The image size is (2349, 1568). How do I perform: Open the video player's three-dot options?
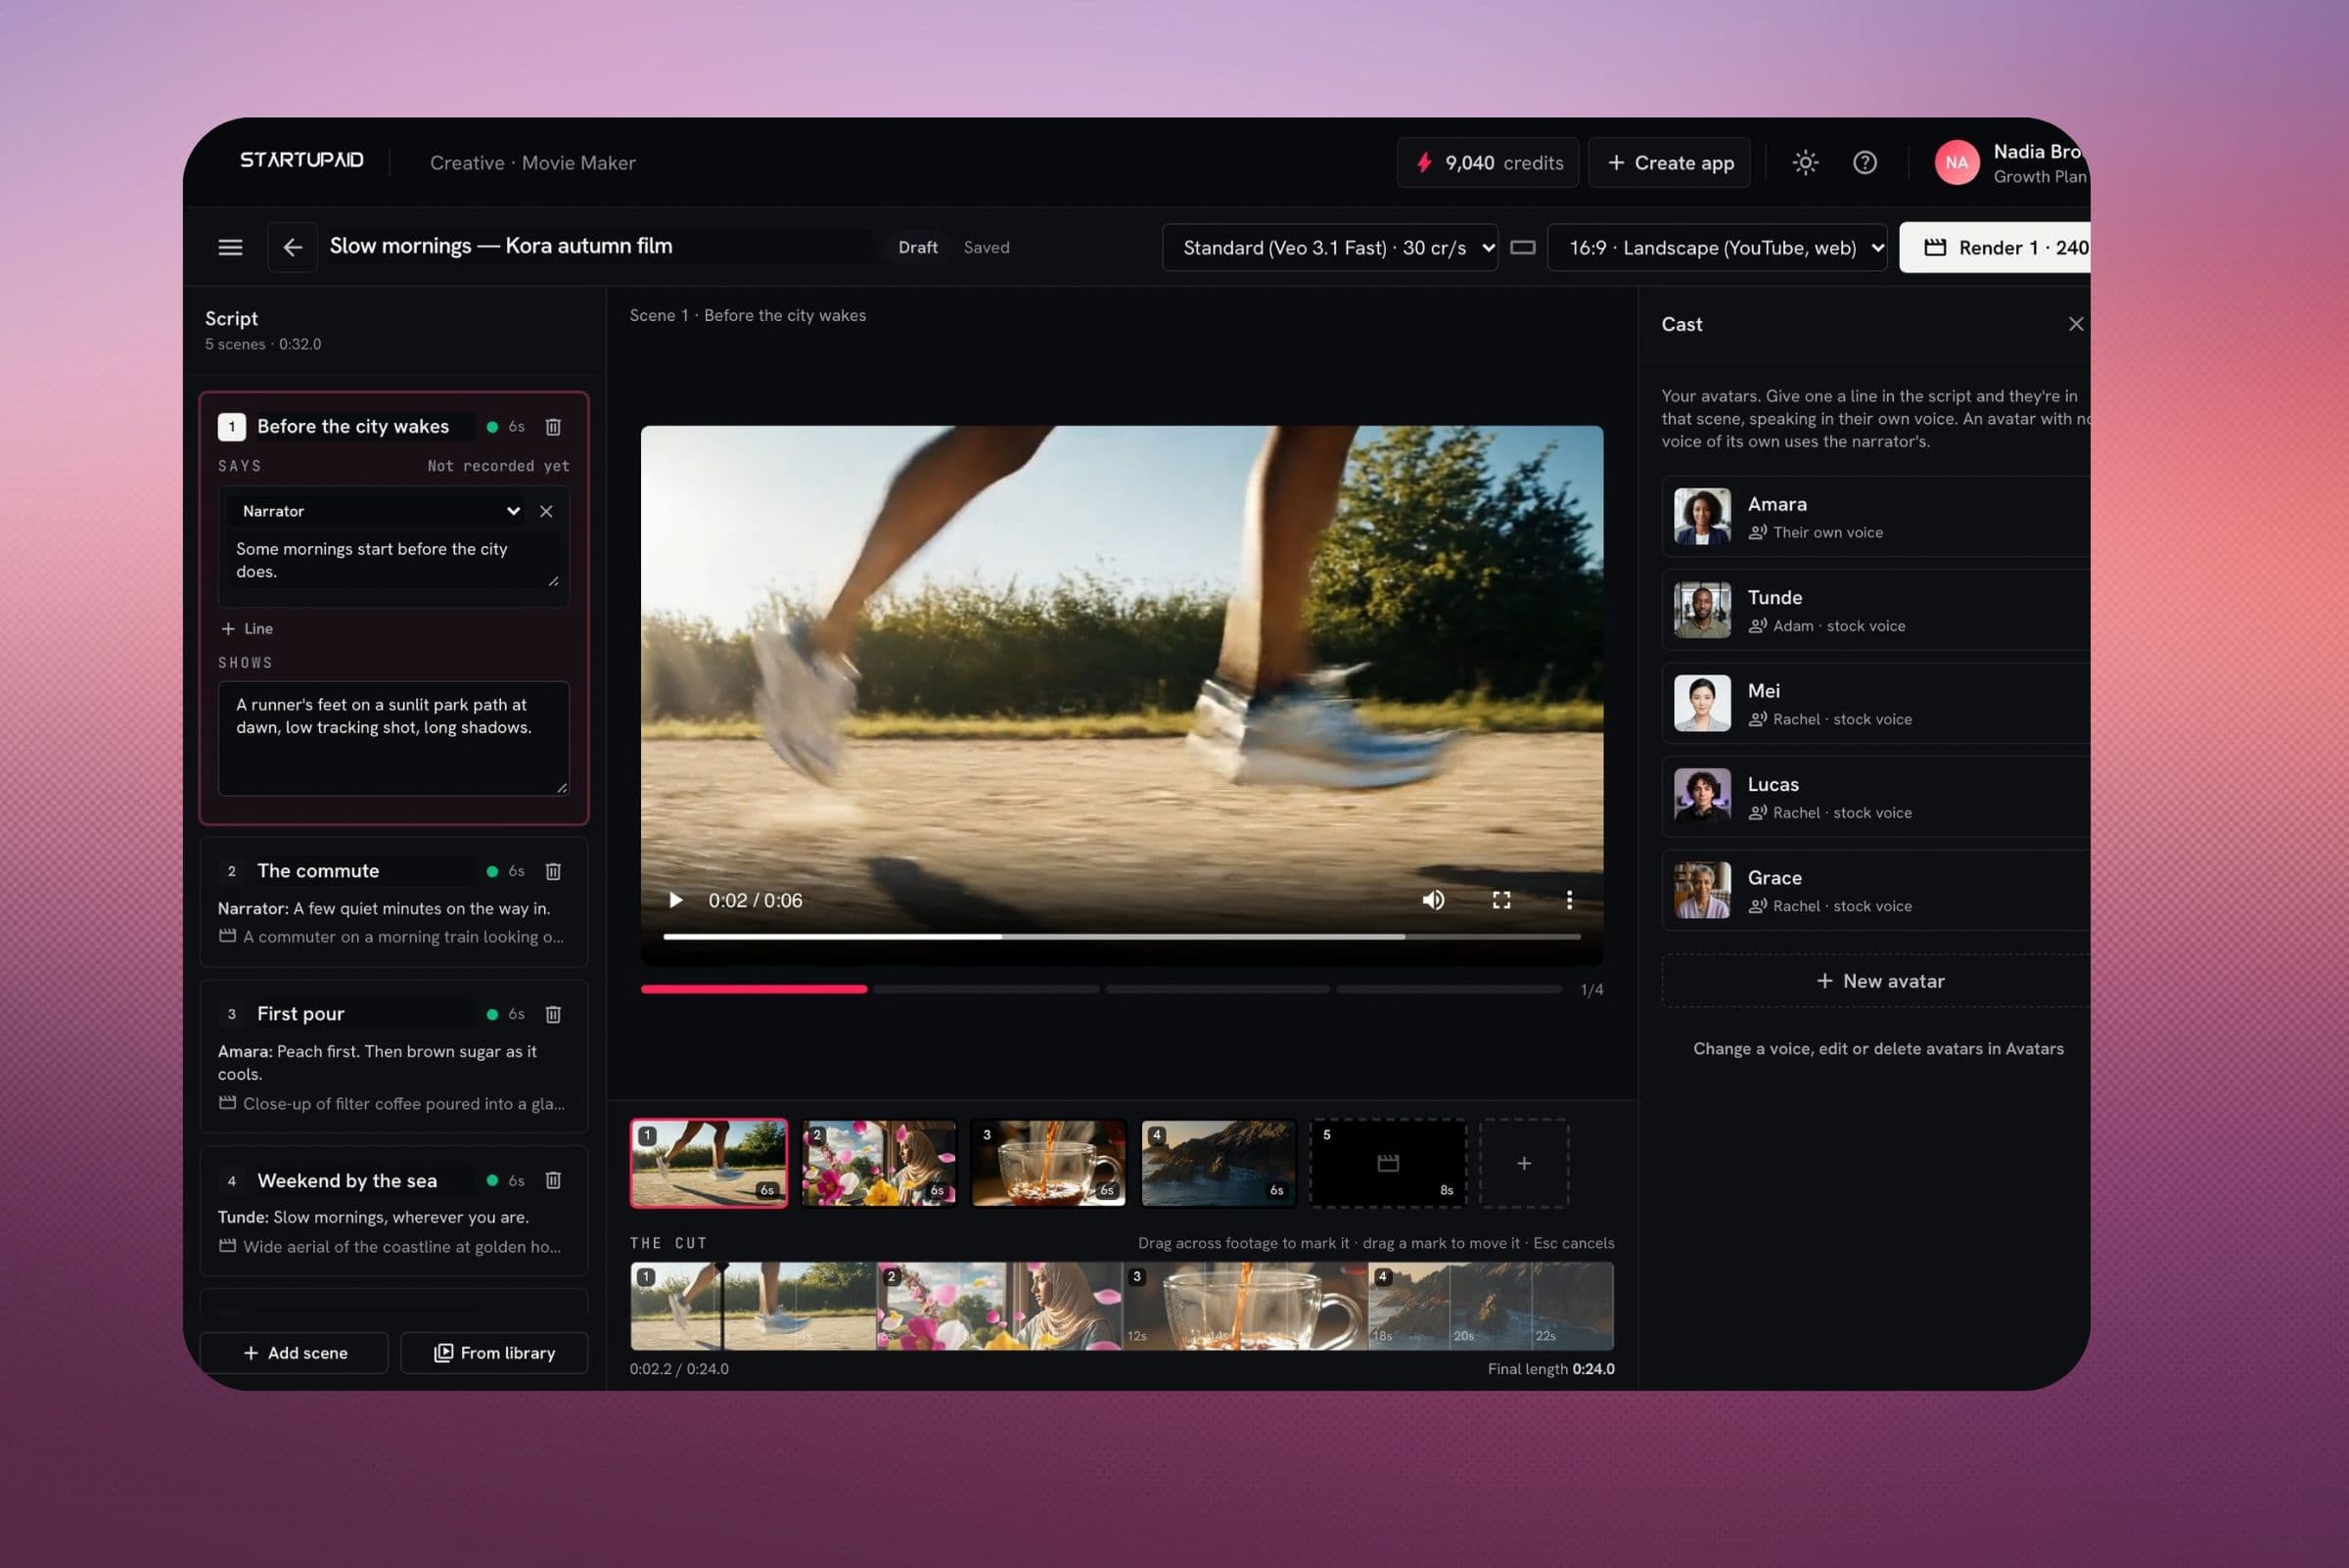point(1569,900)
